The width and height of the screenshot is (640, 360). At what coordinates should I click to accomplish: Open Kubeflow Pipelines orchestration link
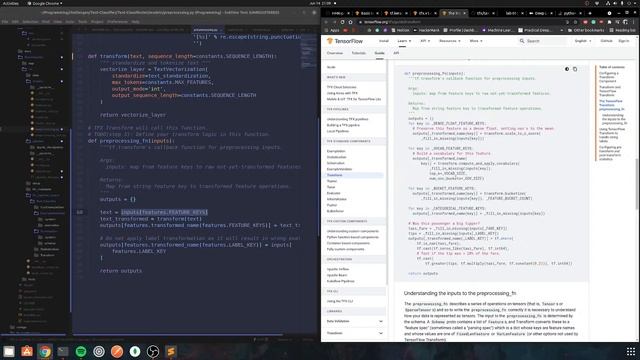click(x=340, y=281)
